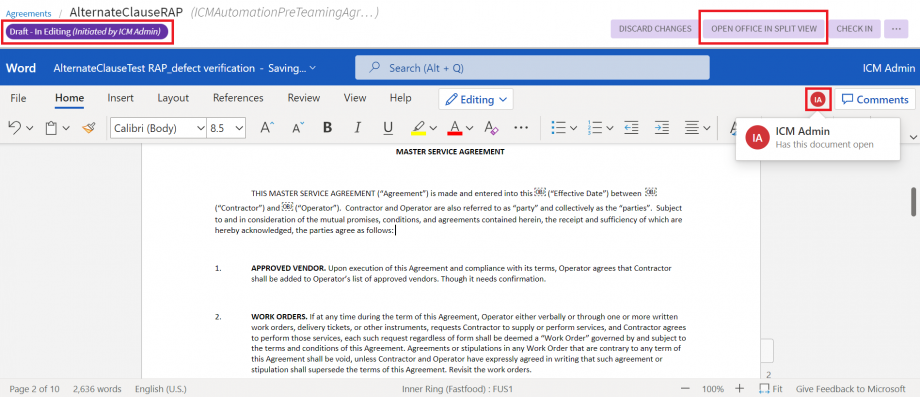Image resolution: width=920 pixels, height=397 pixels.
Task: Click Page 2 of 10 status
Action: click(x=34, y=389)
